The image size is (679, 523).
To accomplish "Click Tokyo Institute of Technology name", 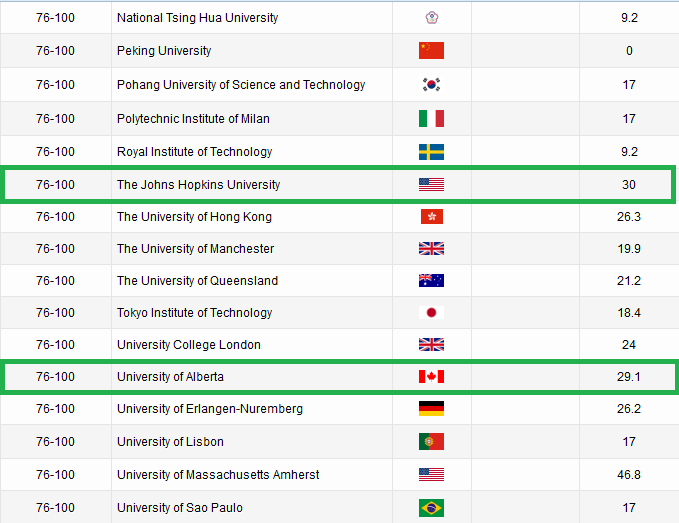I will coord(193,313).
